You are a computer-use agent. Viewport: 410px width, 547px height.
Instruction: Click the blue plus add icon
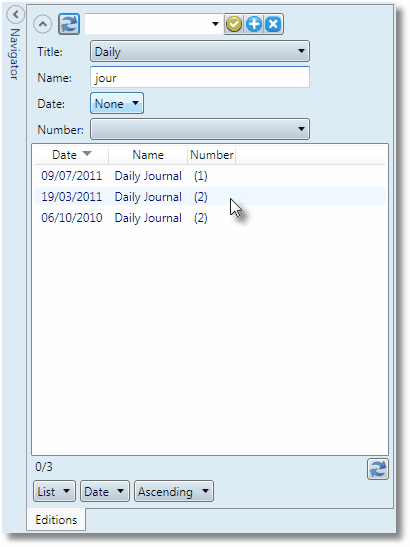point(254,24)
